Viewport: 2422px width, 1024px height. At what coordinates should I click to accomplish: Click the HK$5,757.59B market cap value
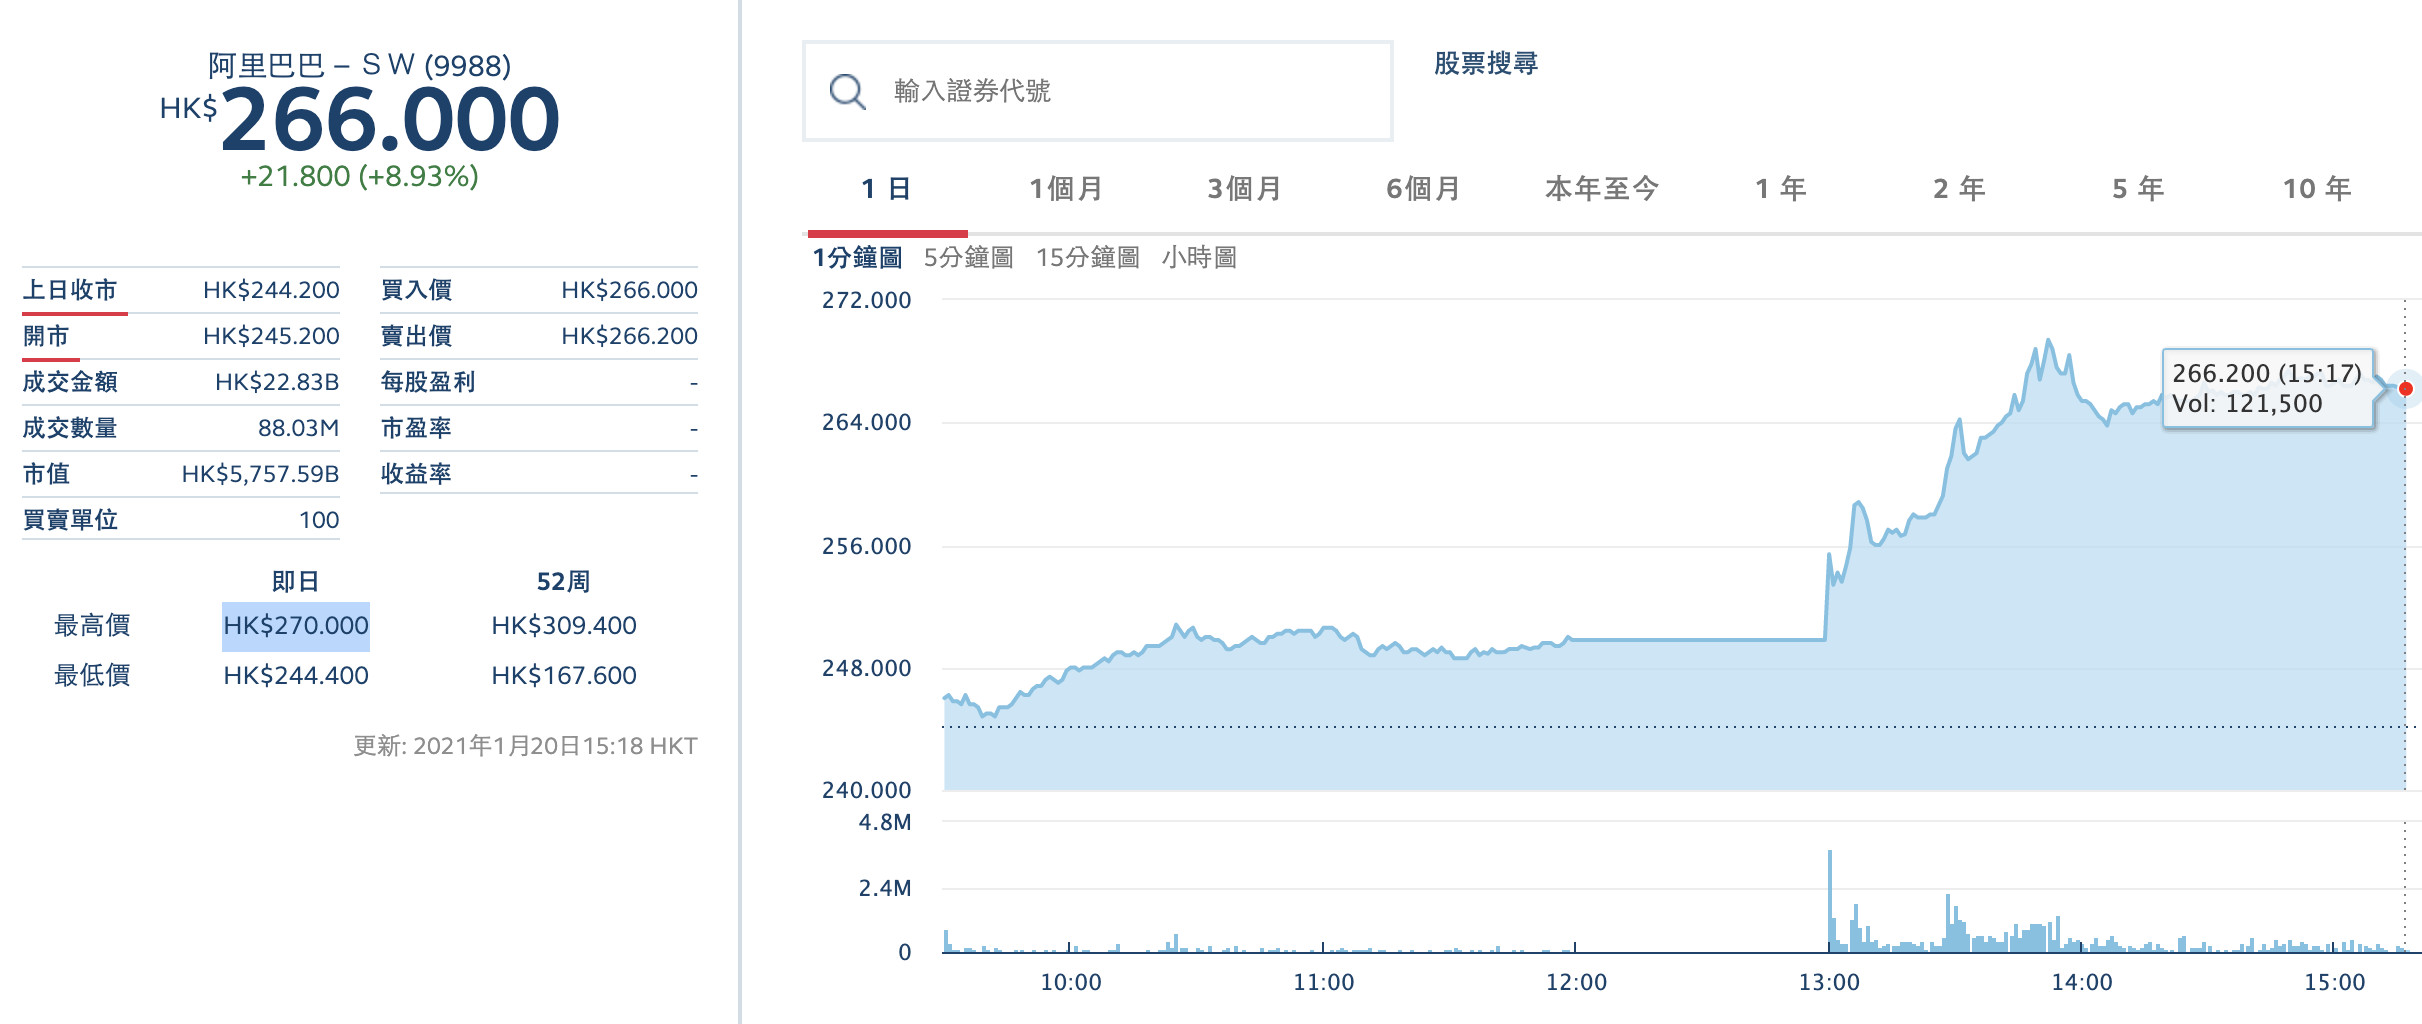[260, 474]
